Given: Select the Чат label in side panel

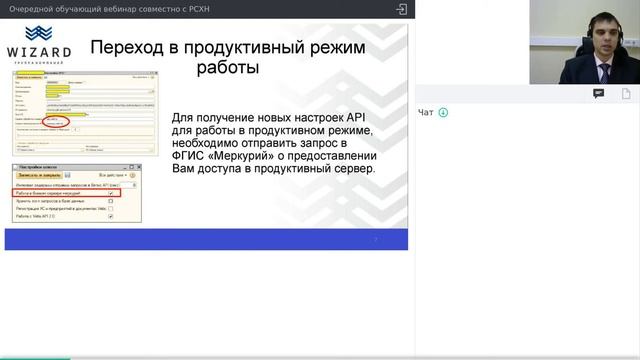Looking at the screenshot, I should coord(426,113).
